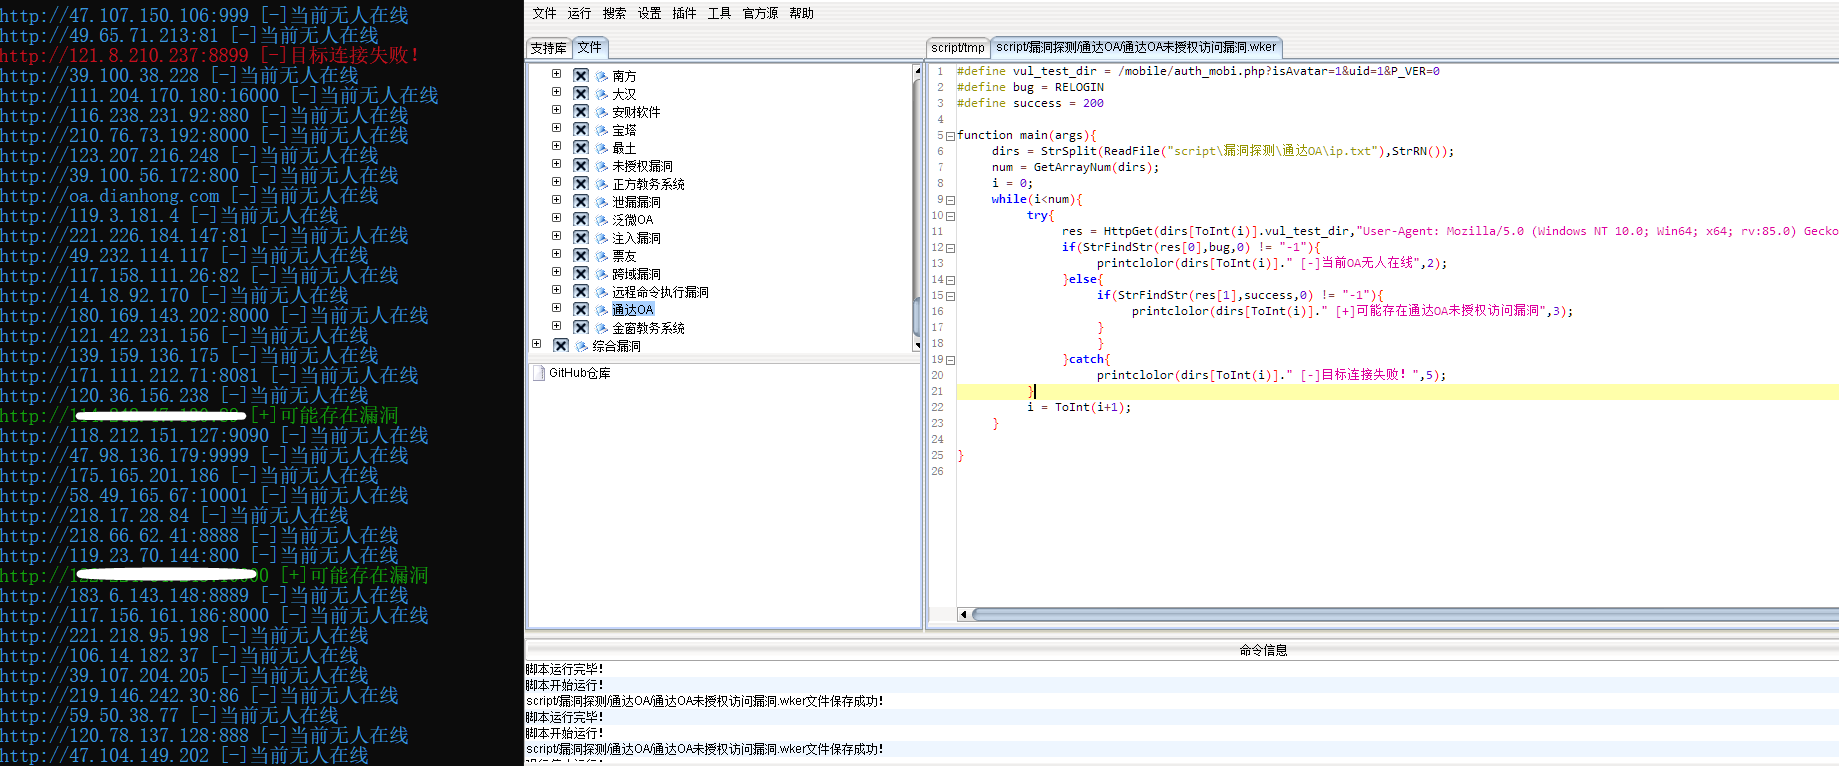Collapse the try block fold marker on line 10
The width and height of the screenshot is (1839, 766).
950,216
